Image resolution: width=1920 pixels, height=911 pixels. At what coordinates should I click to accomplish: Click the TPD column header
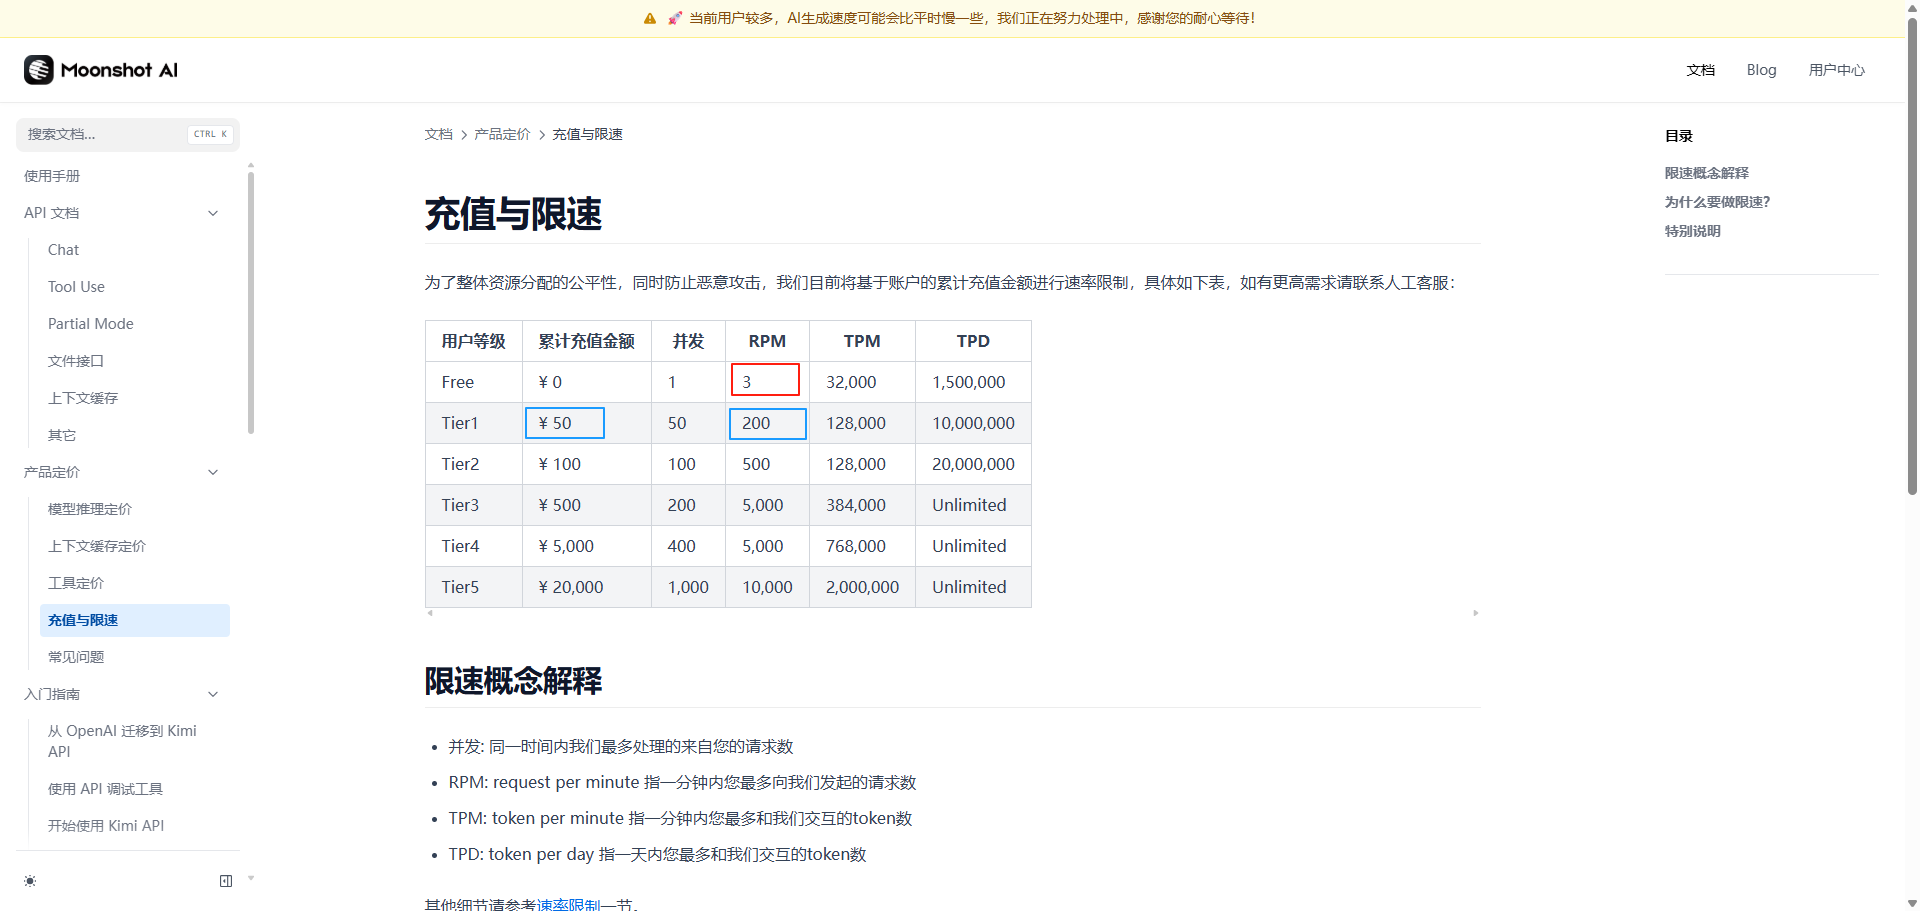[973, 341]
